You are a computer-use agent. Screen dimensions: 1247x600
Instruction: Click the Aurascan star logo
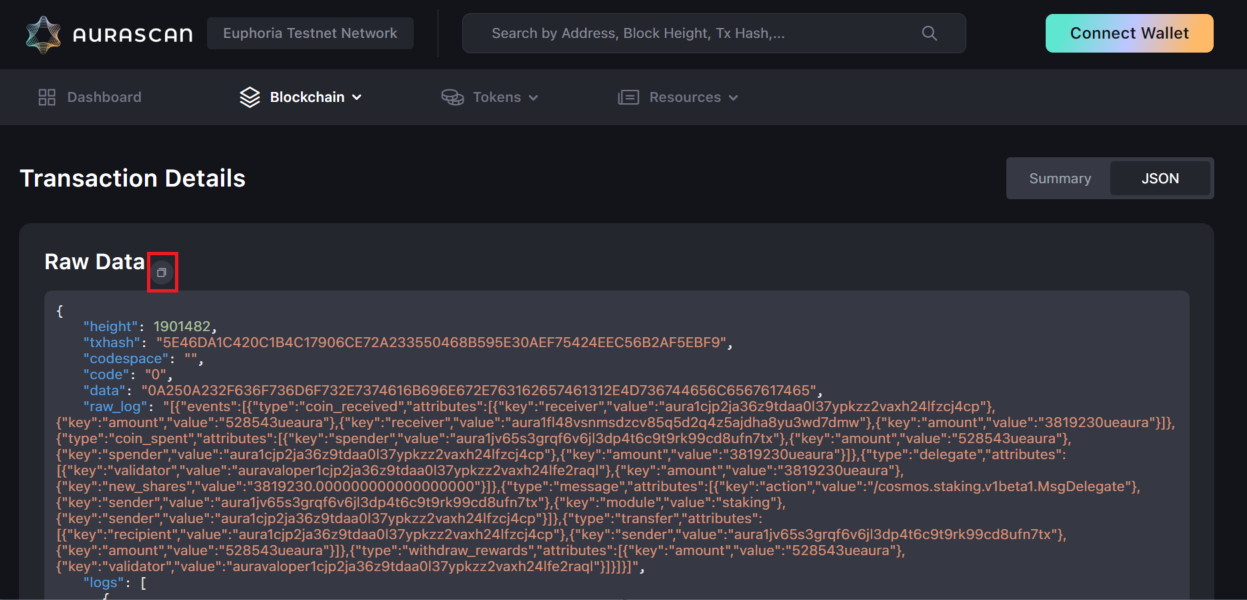tap(42, 33)
